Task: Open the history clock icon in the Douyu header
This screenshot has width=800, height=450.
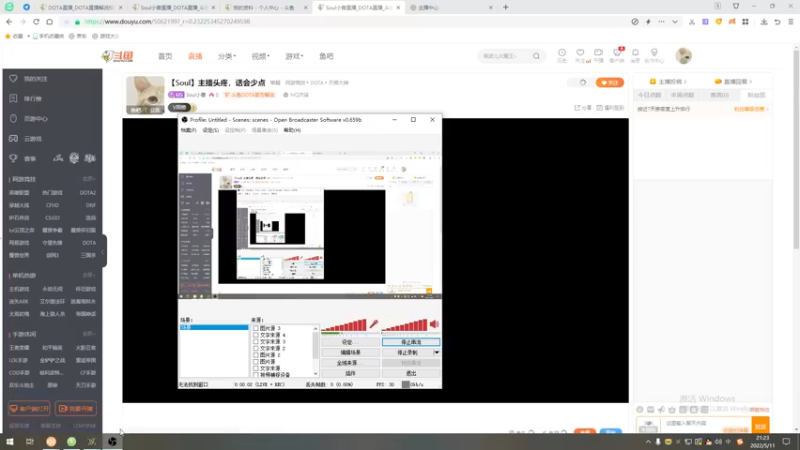Action: pyautogui.click(x=562, y=53)
